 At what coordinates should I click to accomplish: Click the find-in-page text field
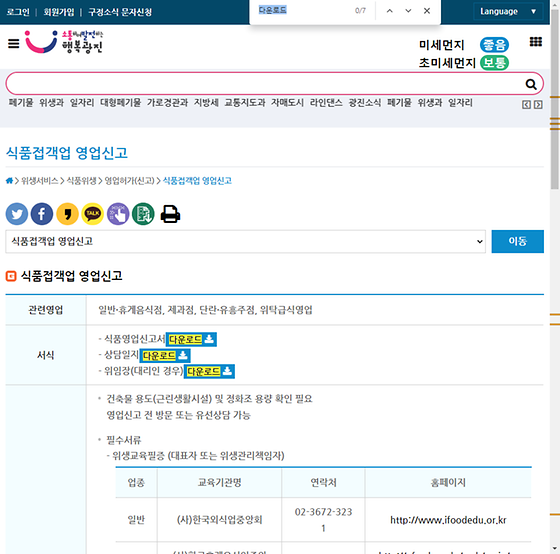point(304,10)
